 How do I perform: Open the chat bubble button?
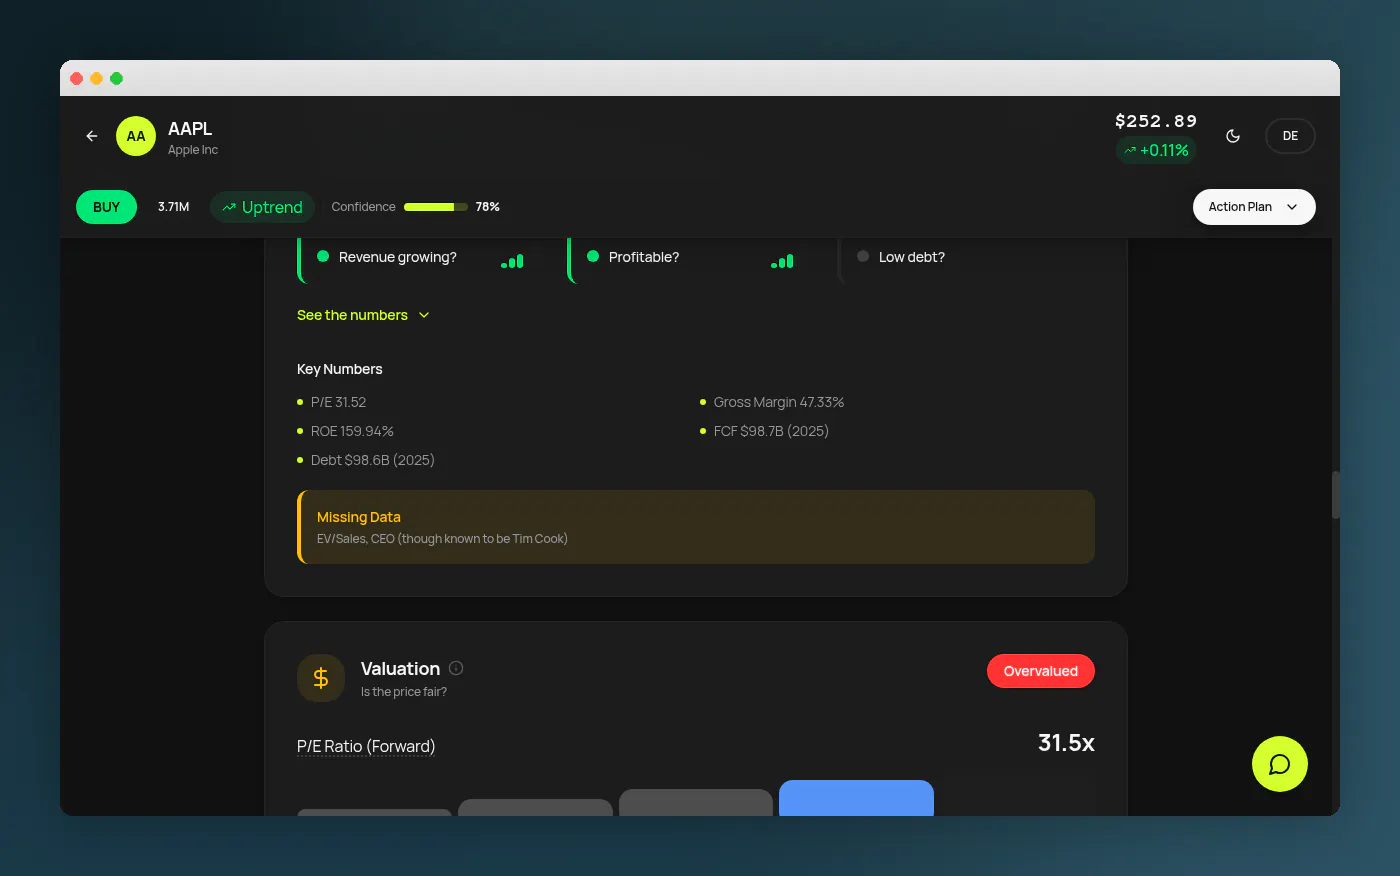coord(1280,764)
